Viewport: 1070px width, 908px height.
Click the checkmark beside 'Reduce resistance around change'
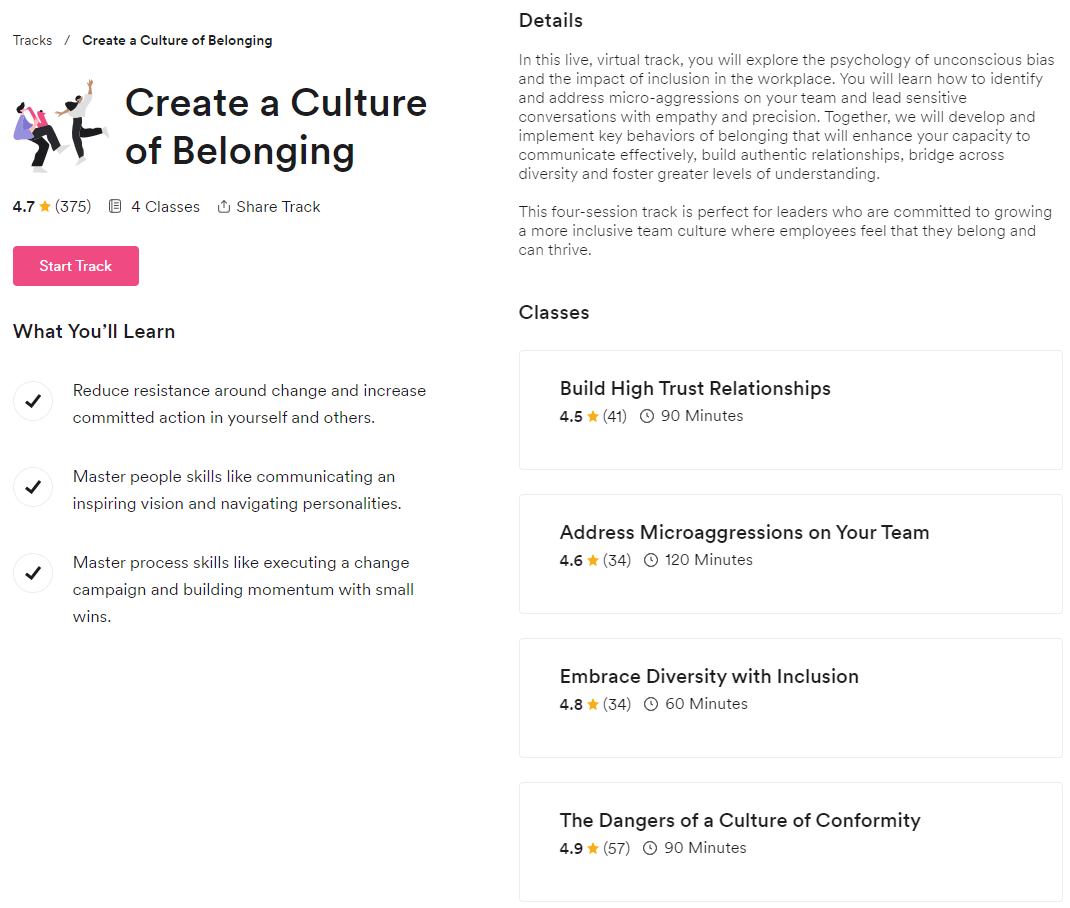[33, 401]
